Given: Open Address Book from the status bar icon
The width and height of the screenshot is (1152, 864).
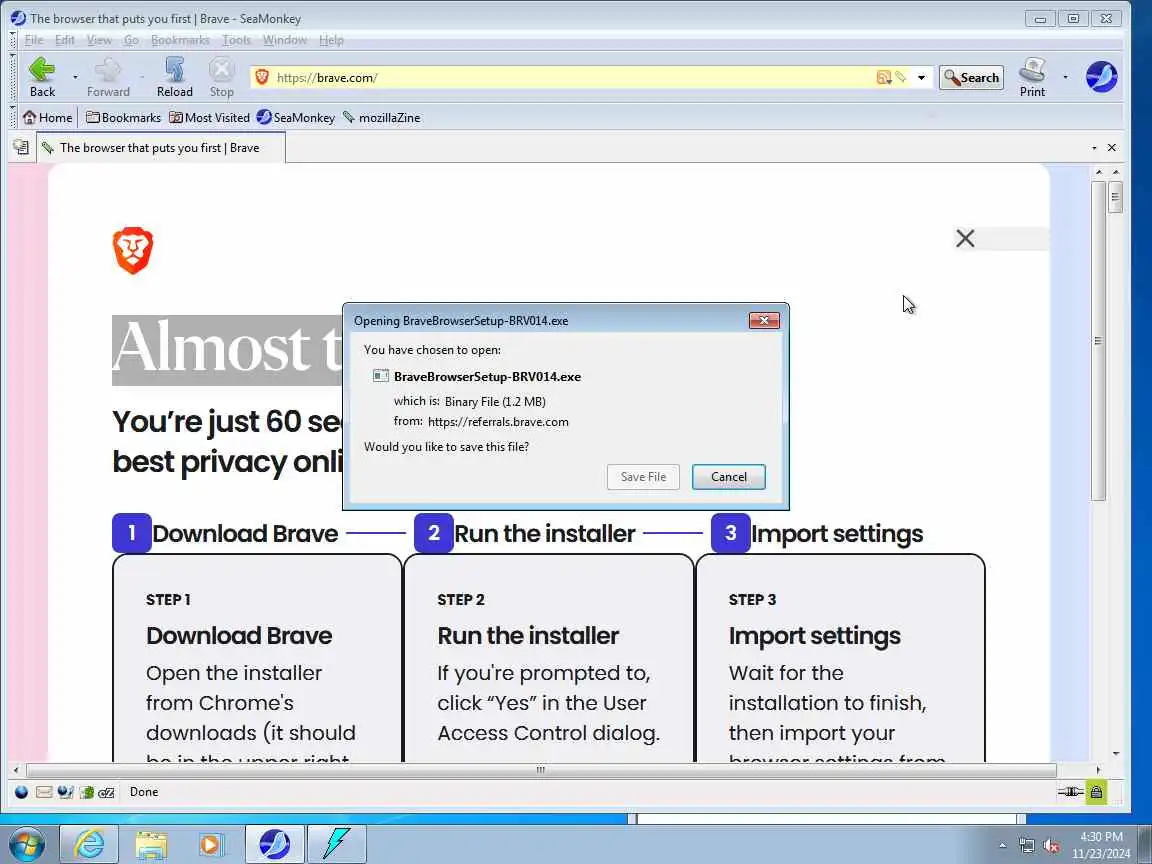Looking at the screenshot, I should pyautogui.click(x=87, y=792).
